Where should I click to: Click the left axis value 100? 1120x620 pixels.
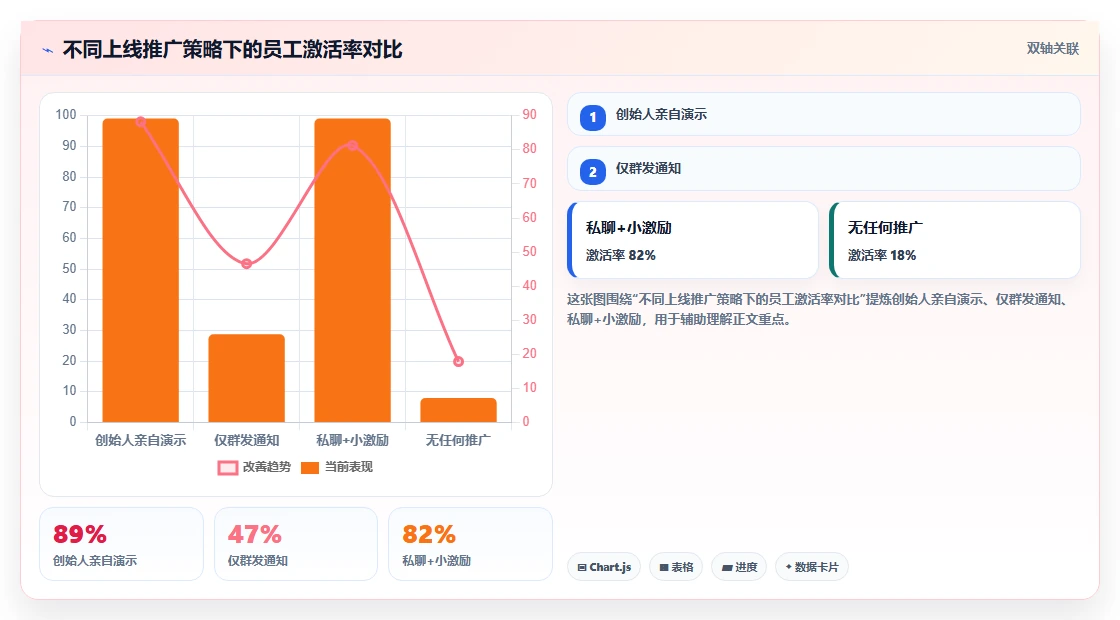pos(66,115)
